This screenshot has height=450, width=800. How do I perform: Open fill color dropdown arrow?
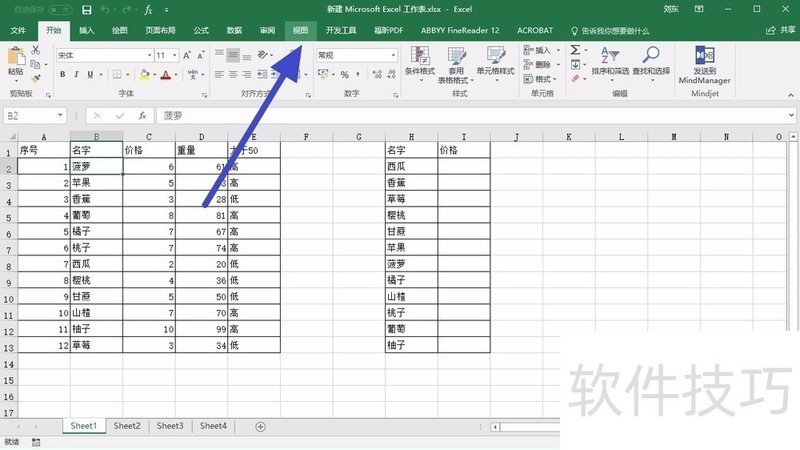pos(155,74)
